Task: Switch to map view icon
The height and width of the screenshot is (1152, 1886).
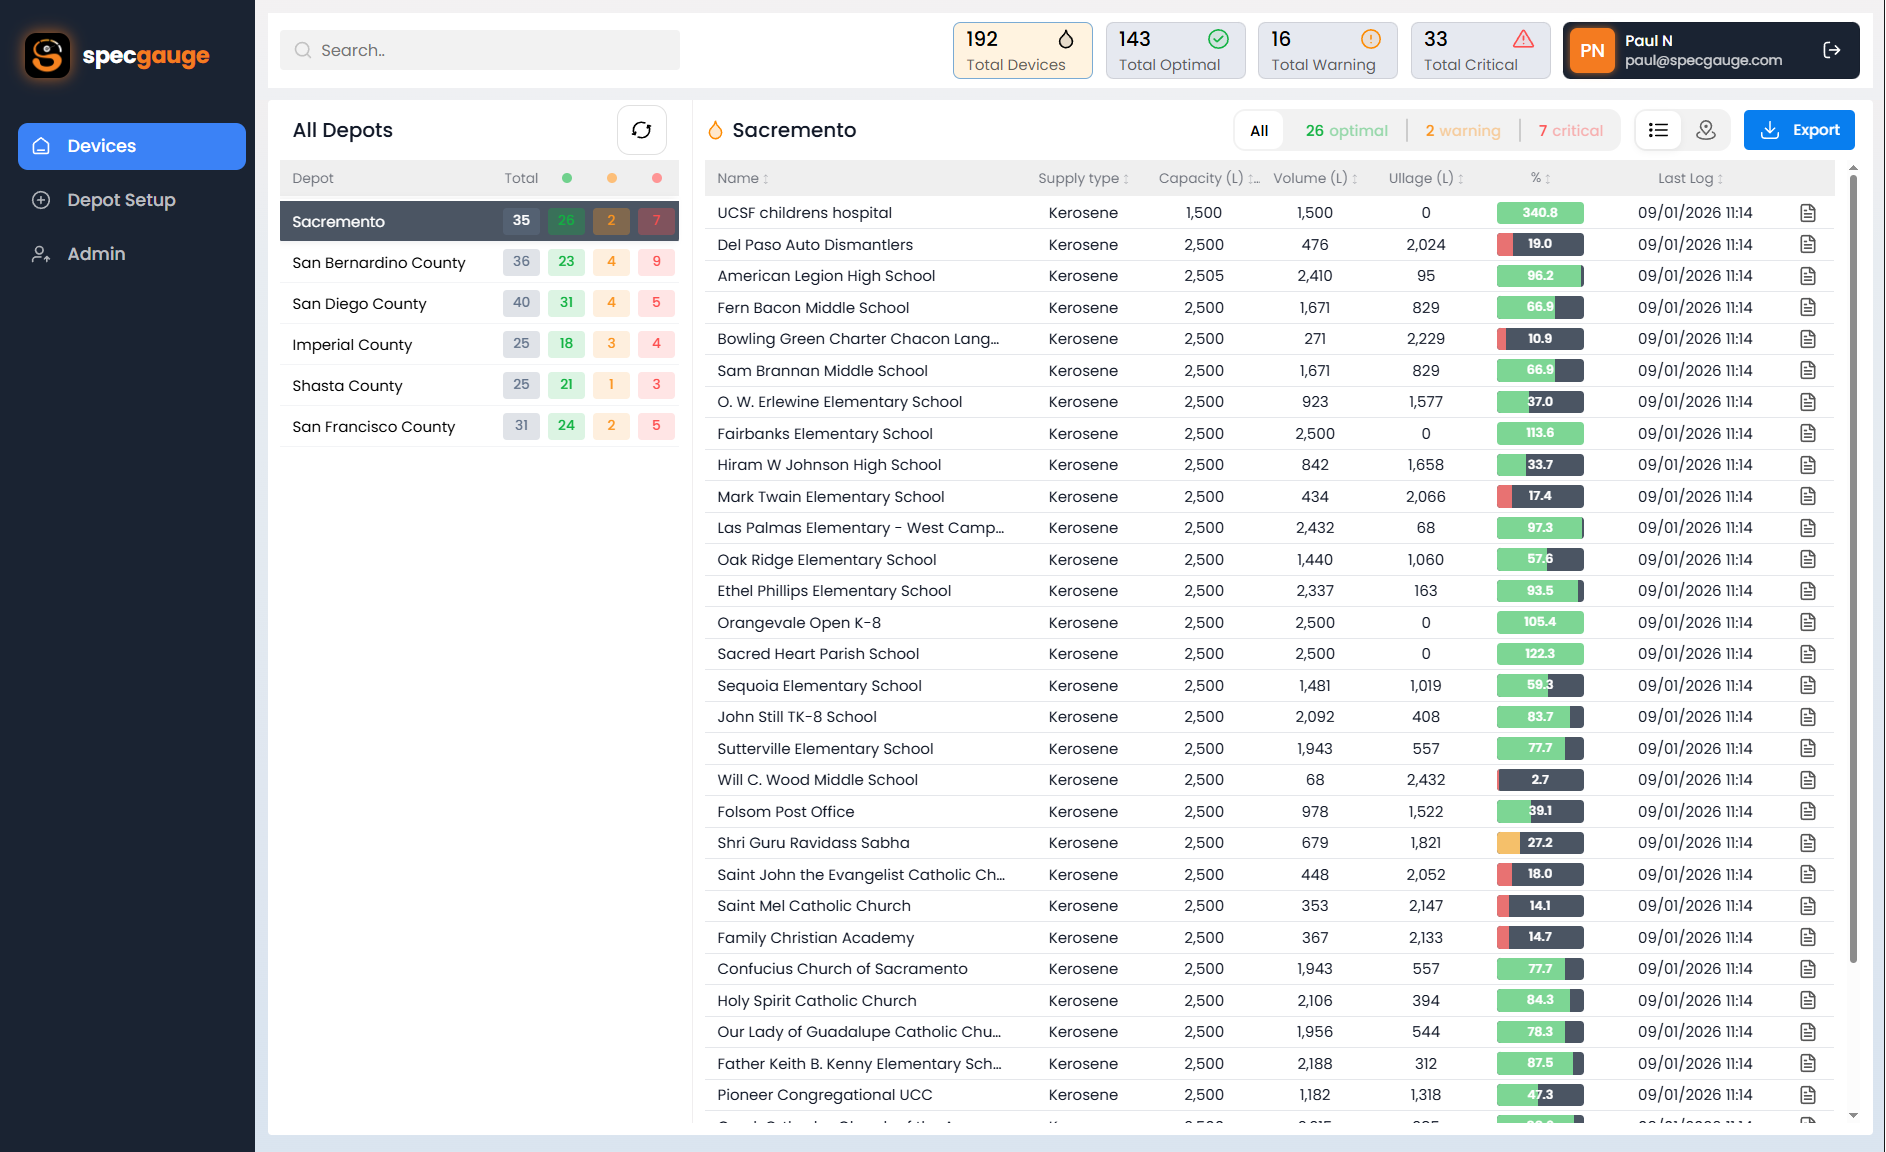Action: click(x=1706, y=130)
